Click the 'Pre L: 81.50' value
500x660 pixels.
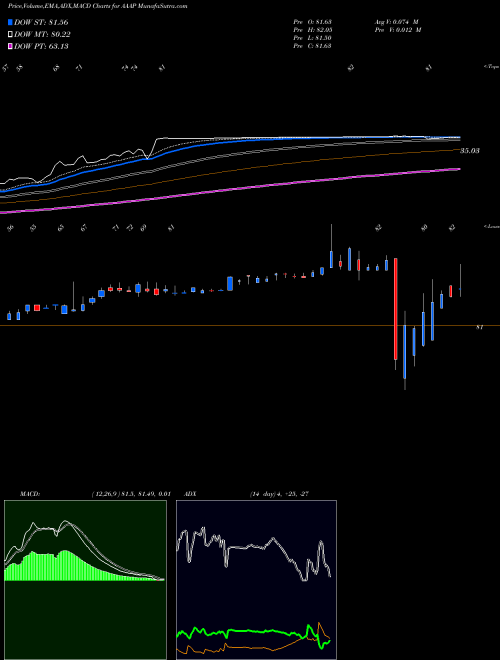[x=312, y=38]
